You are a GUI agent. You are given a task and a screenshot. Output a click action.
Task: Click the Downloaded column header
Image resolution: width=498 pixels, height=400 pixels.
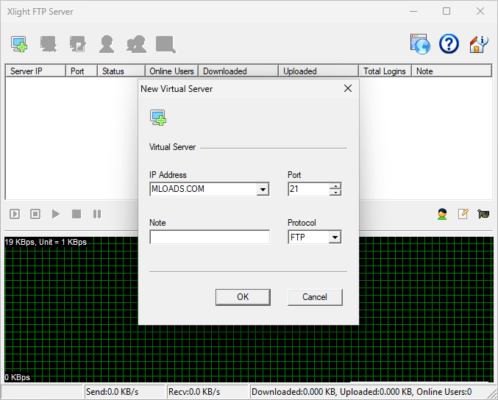[238, 71]
